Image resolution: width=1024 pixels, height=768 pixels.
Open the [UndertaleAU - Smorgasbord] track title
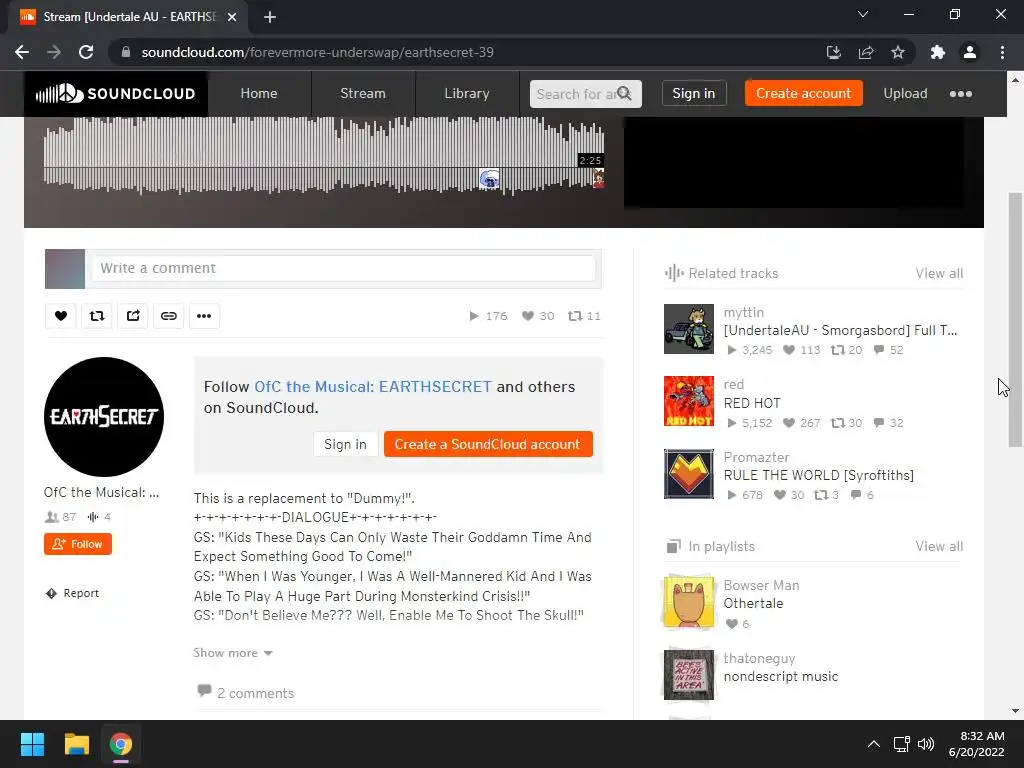tap(840, 330)
